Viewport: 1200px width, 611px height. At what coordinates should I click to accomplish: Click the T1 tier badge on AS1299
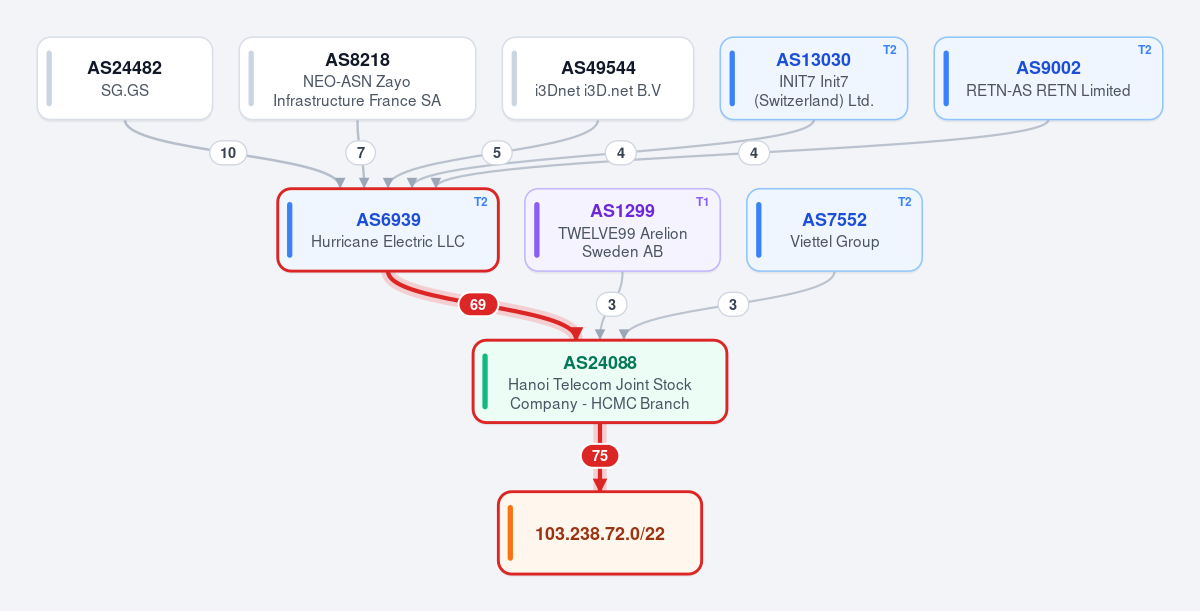point(702,202)
